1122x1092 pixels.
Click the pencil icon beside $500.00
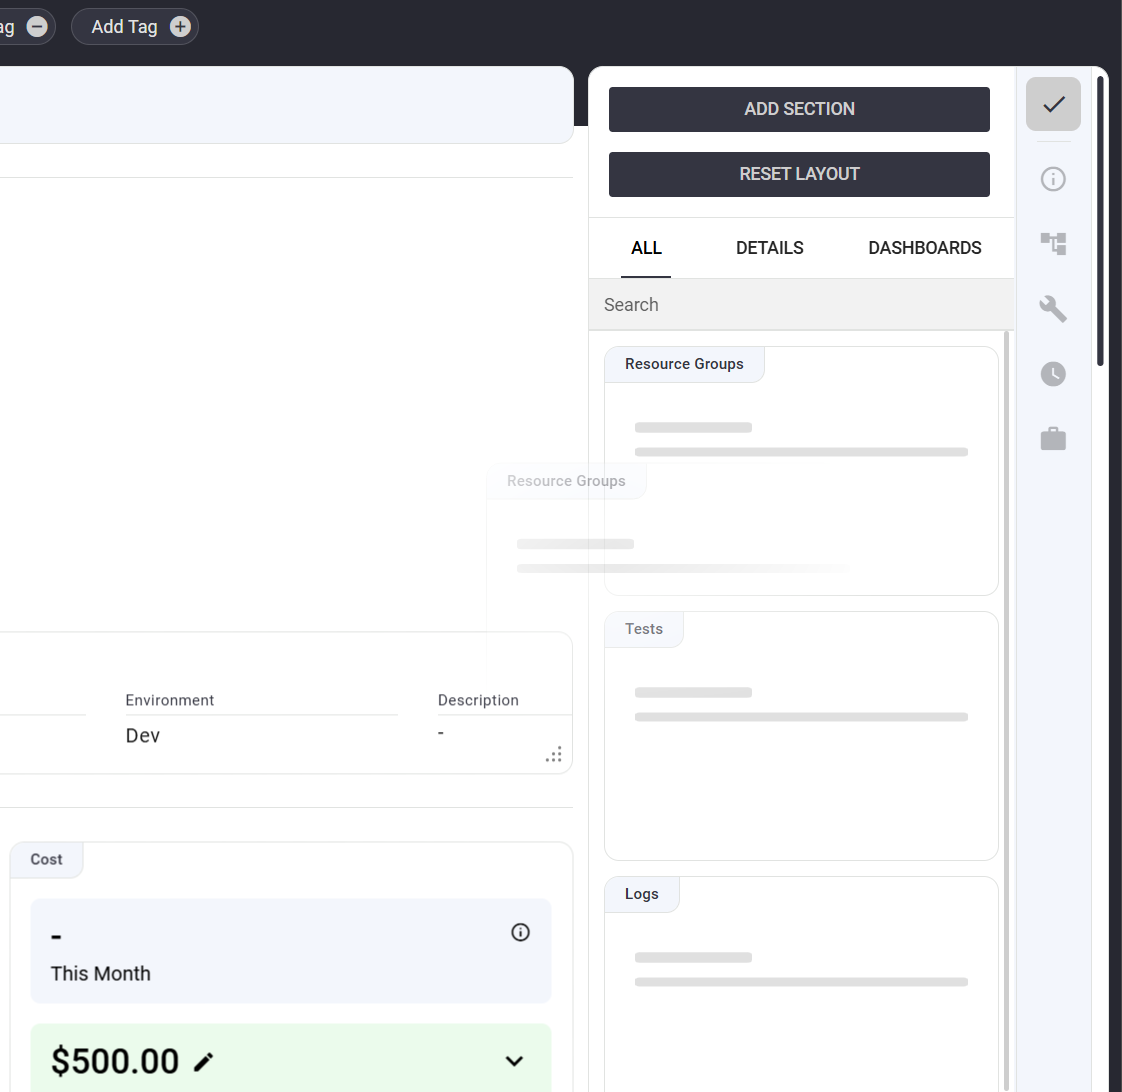pos(204,1062)
